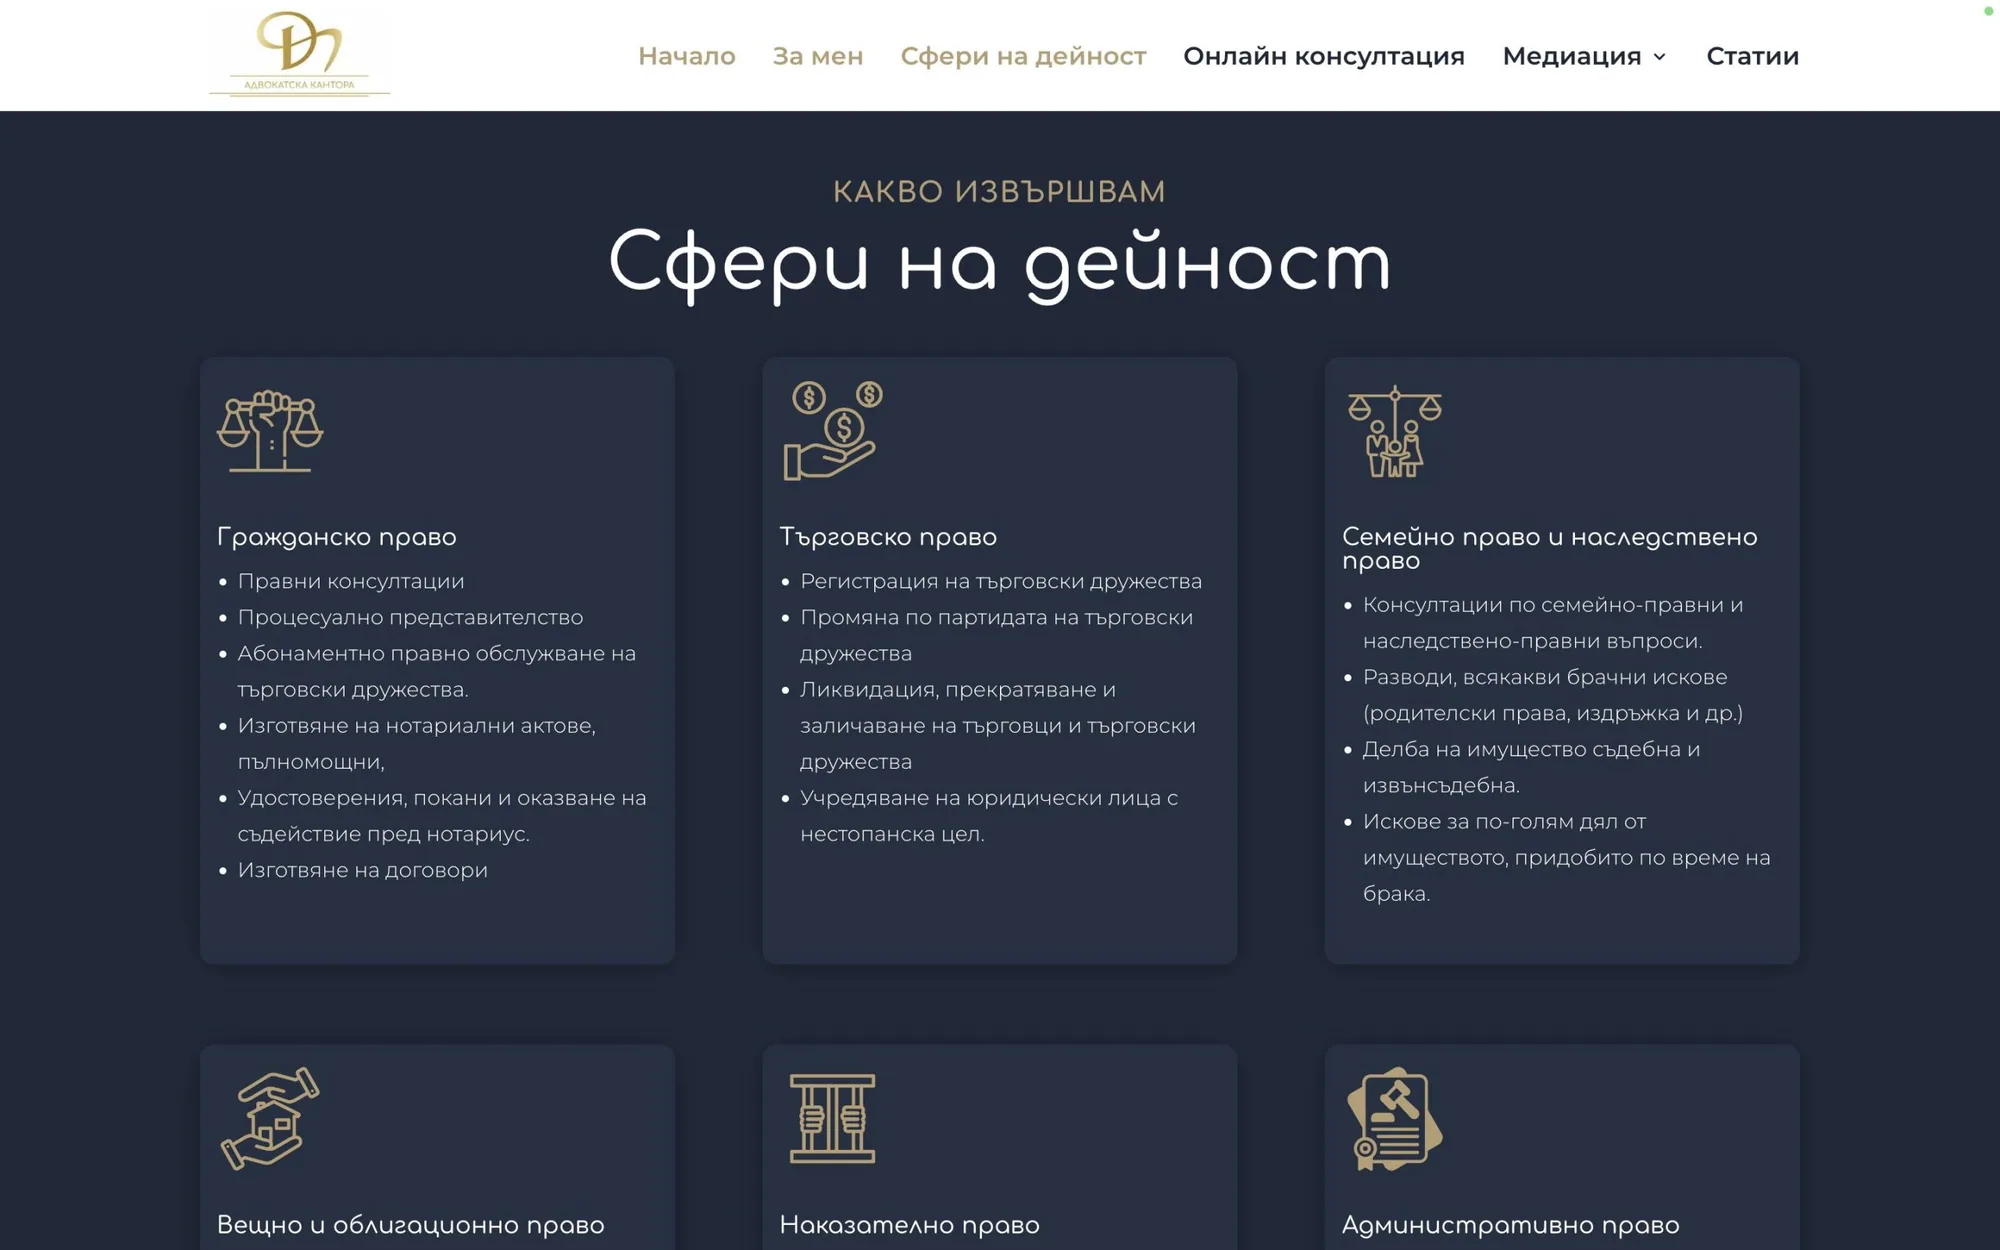
Task: Click the Търговско право card heading
Action: click(x=888, y=537)
